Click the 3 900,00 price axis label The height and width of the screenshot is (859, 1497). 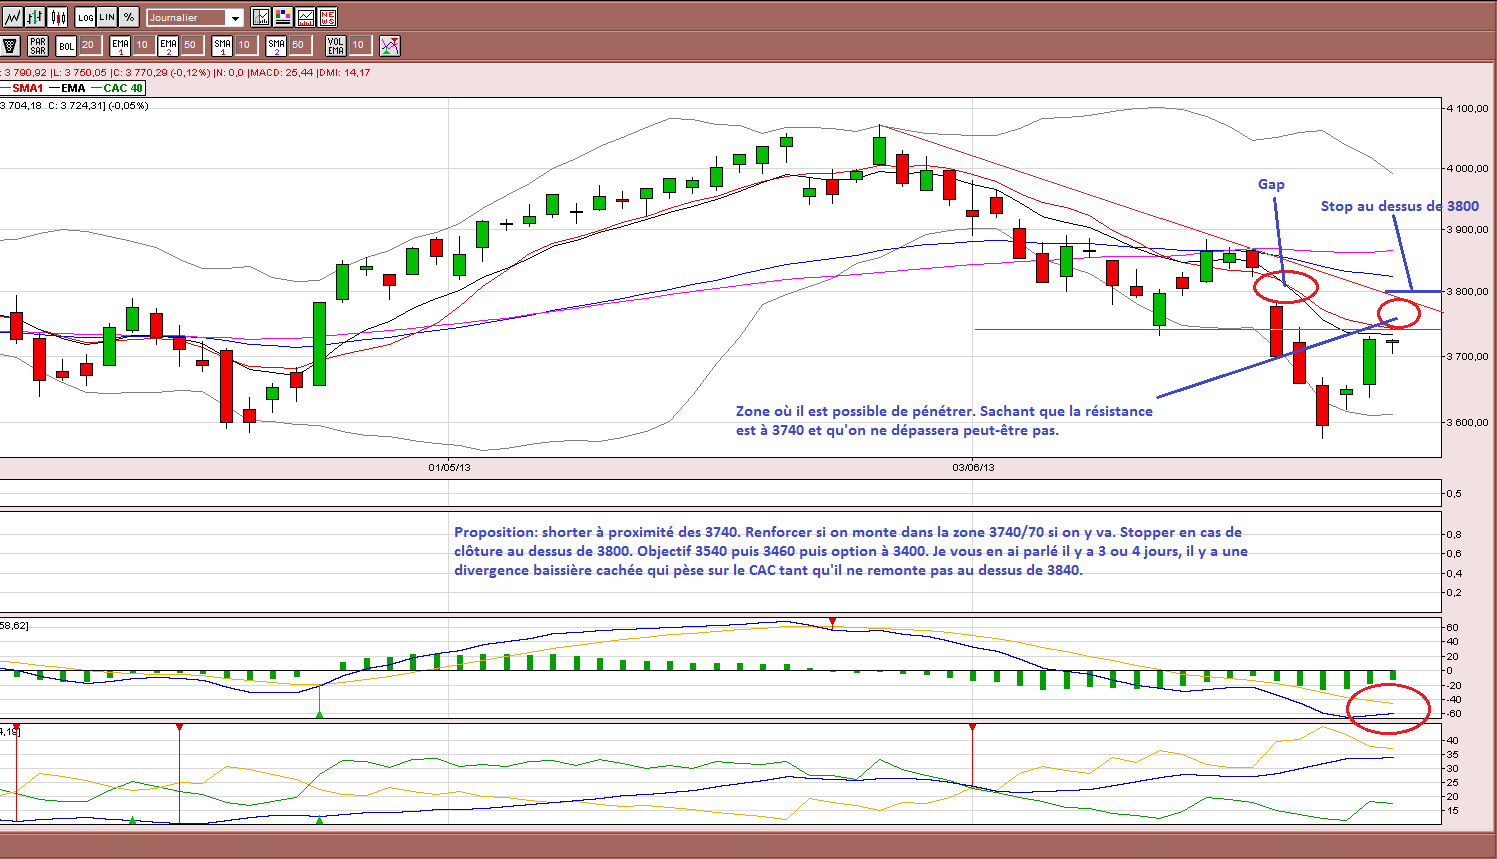tap(1467, 230)
